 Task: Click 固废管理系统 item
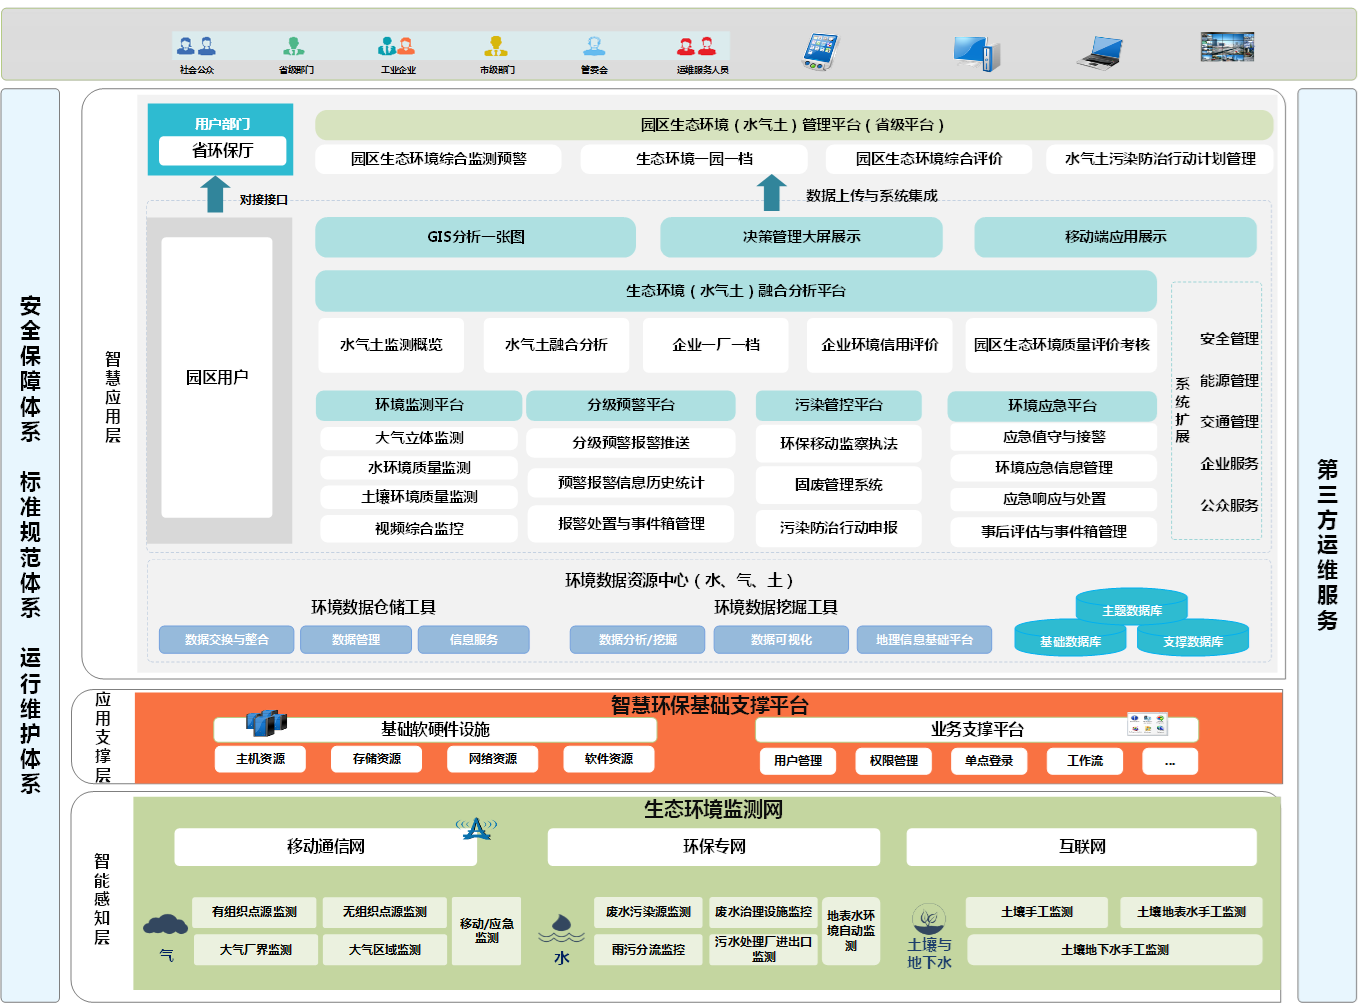point(839,485)
